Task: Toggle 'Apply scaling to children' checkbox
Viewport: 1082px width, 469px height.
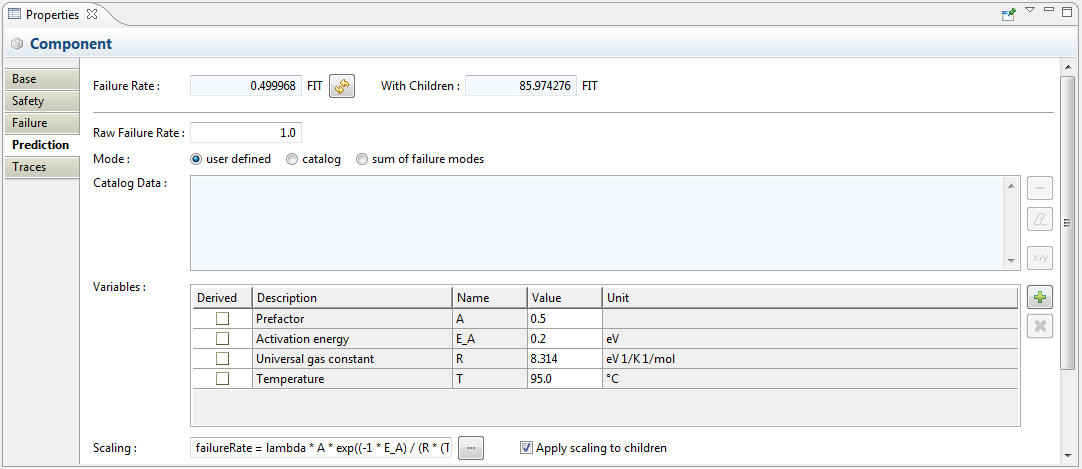Action: (526, 448)
